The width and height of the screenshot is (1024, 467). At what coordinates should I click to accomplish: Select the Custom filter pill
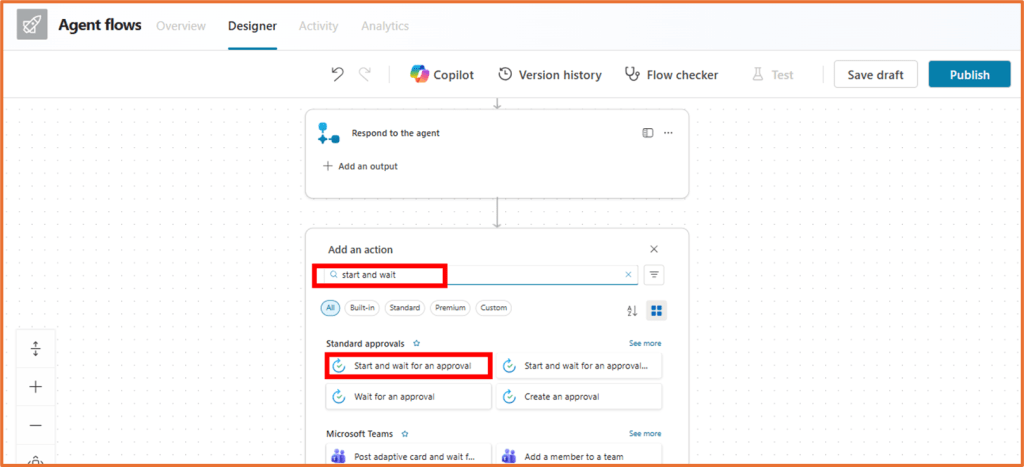(x=494, y=308)
